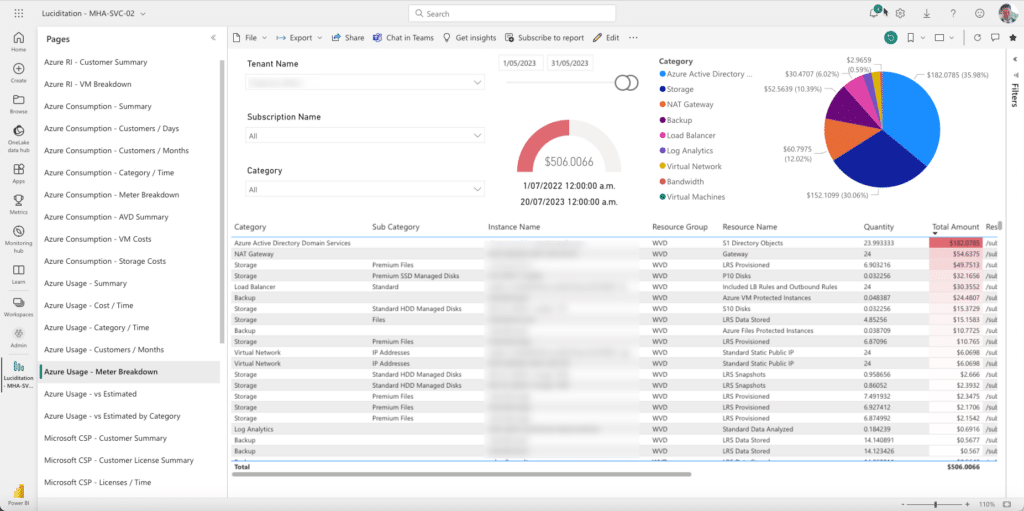Click the table horizontal scrollbar
The height and width of the screenshot is (511, 1024).
(461, 474)
